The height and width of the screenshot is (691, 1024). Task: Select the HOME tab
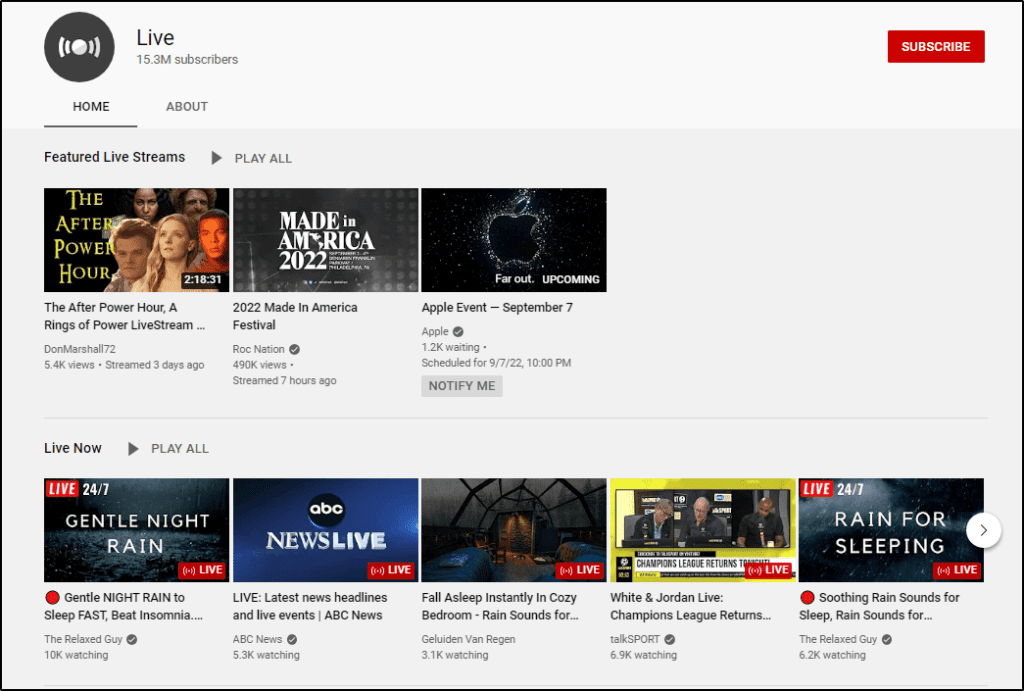(x=91, y=106)
